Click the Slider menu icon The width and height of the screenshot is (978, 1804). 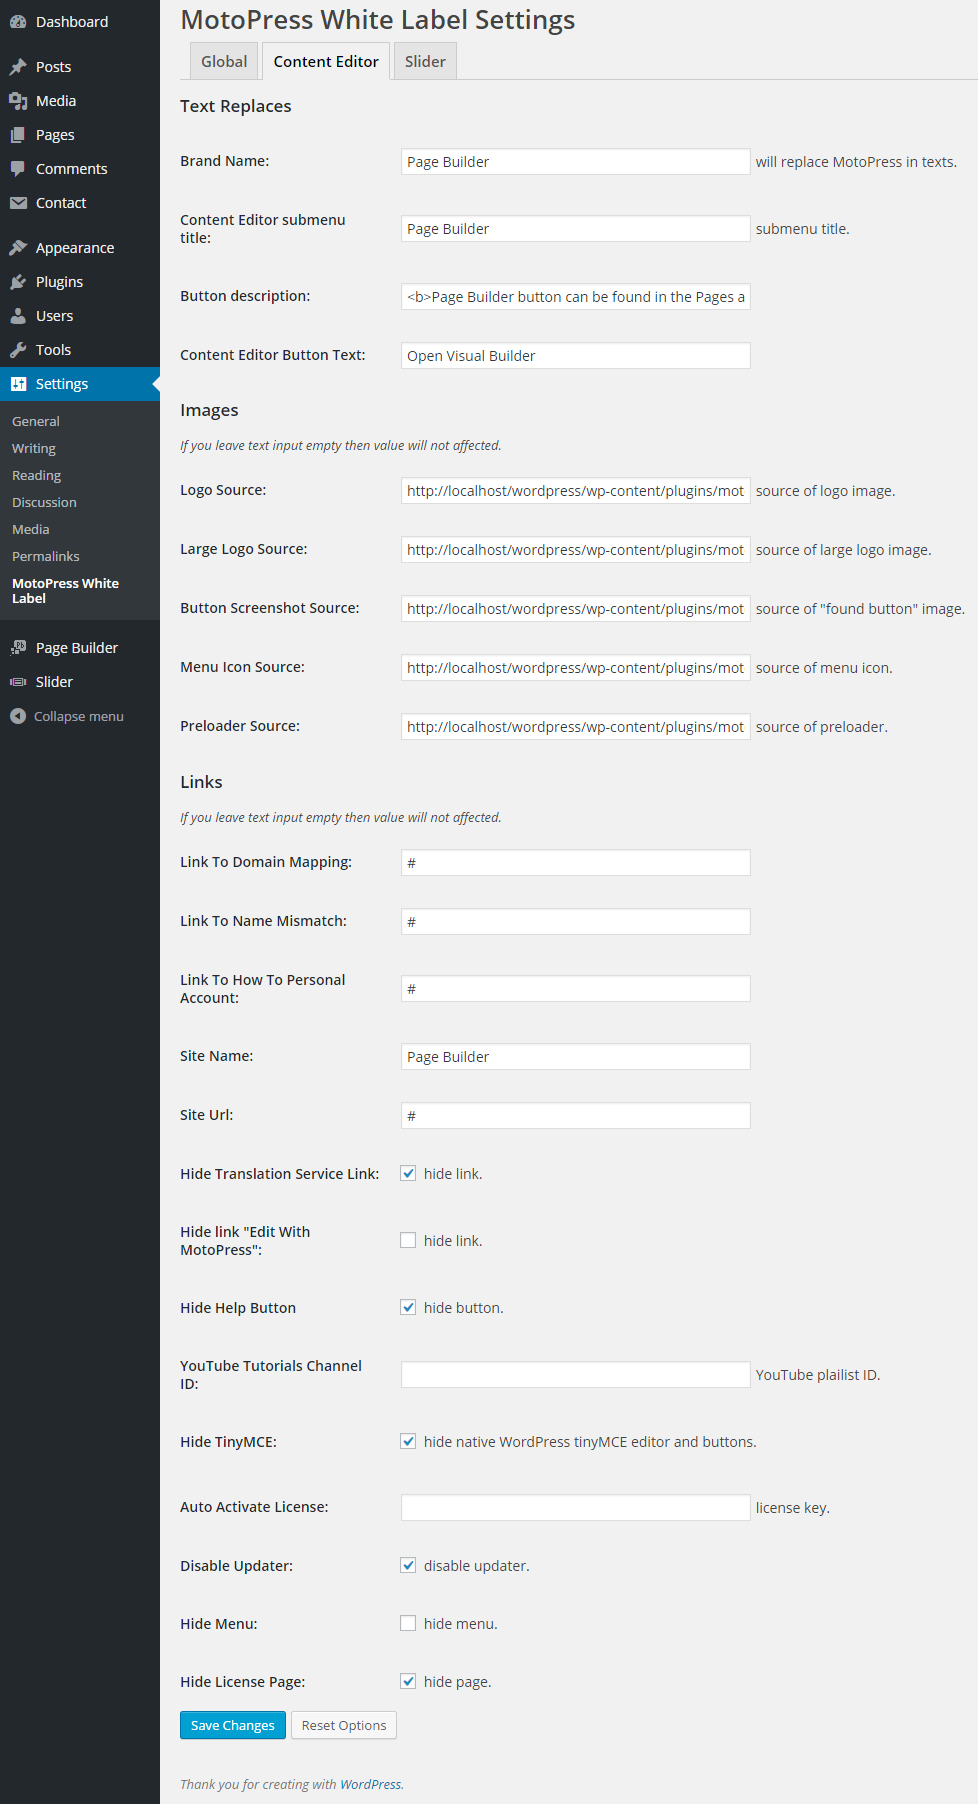[x=18, y=682]
